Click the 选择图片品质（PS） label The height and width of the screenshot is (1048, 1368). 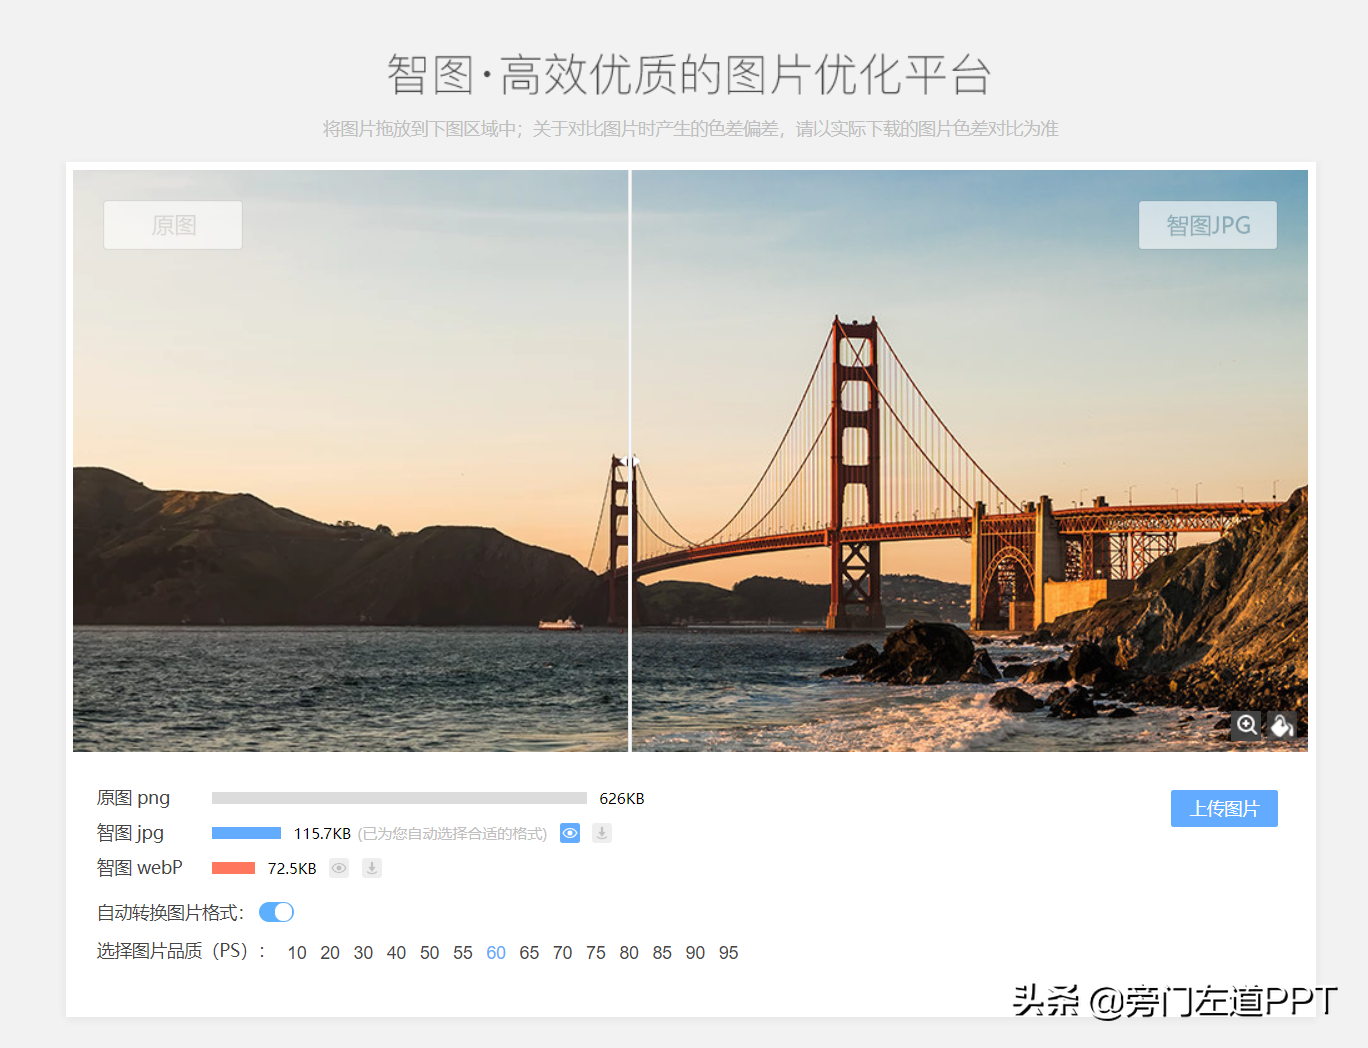[180, 951]
